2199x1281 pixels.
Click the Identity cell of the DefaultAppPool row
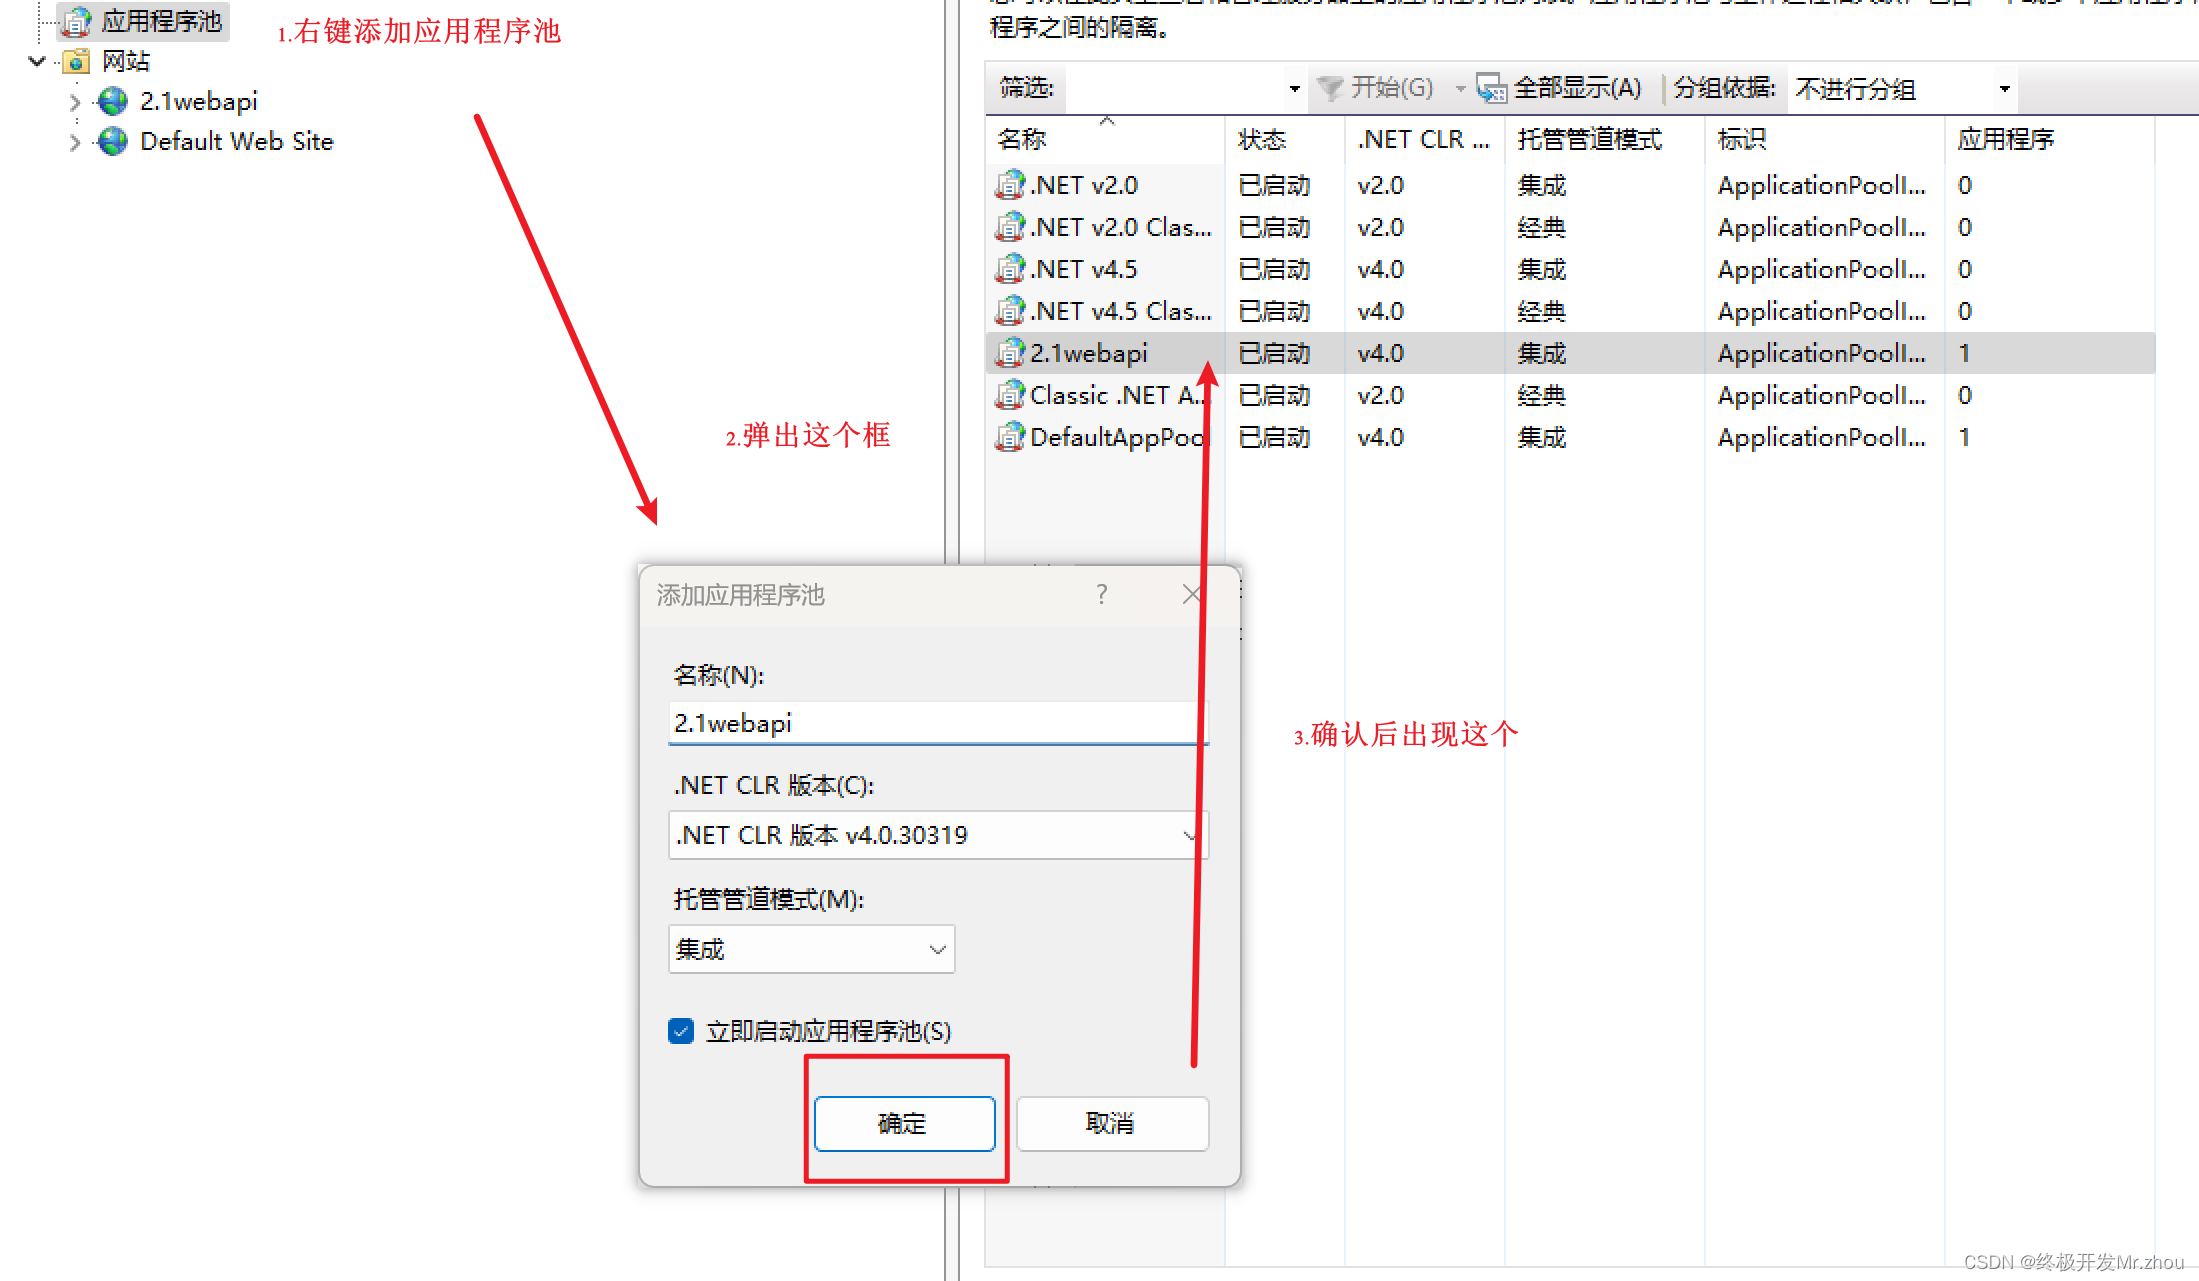pos(1821,437)
